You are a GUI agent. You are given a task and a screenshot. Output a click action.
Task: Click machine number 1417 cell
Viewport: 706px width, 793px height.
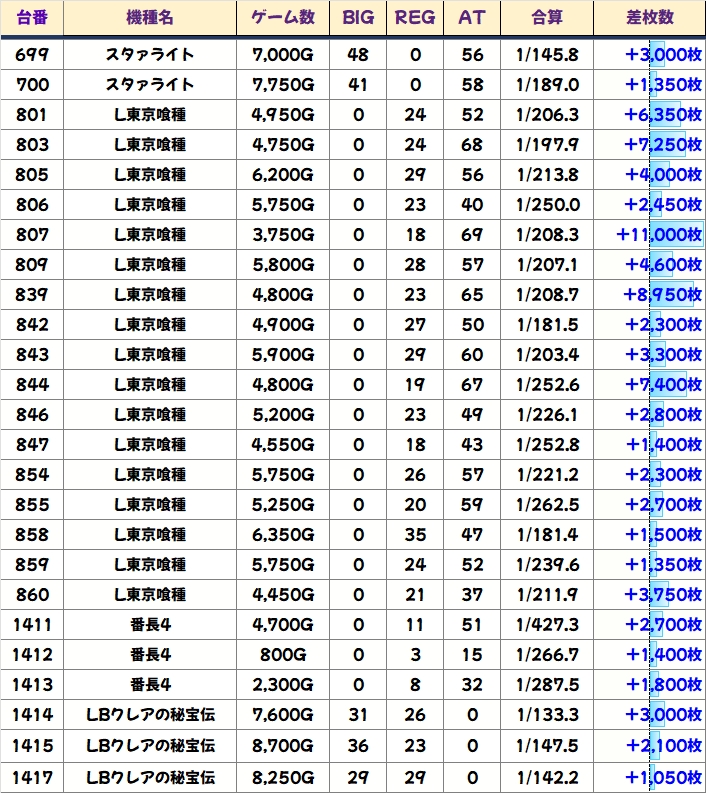pos(32,777)
